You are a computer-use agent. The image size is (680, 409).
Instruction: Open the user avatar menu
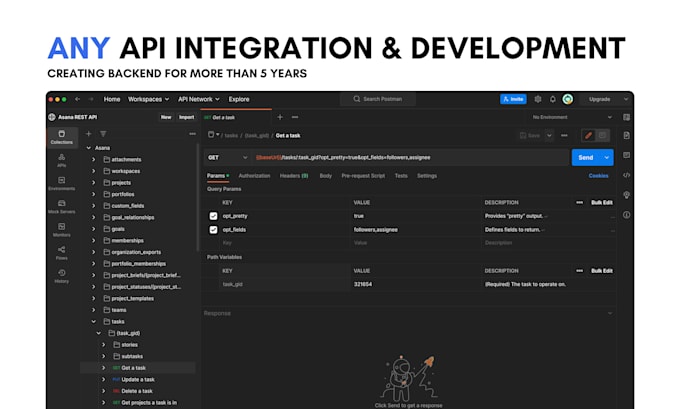pos(568,99)
